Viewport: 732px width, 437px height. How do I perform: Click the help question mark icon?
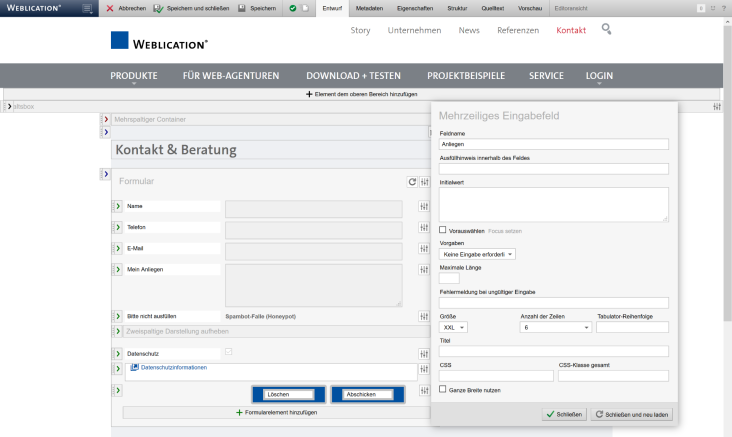724,8
